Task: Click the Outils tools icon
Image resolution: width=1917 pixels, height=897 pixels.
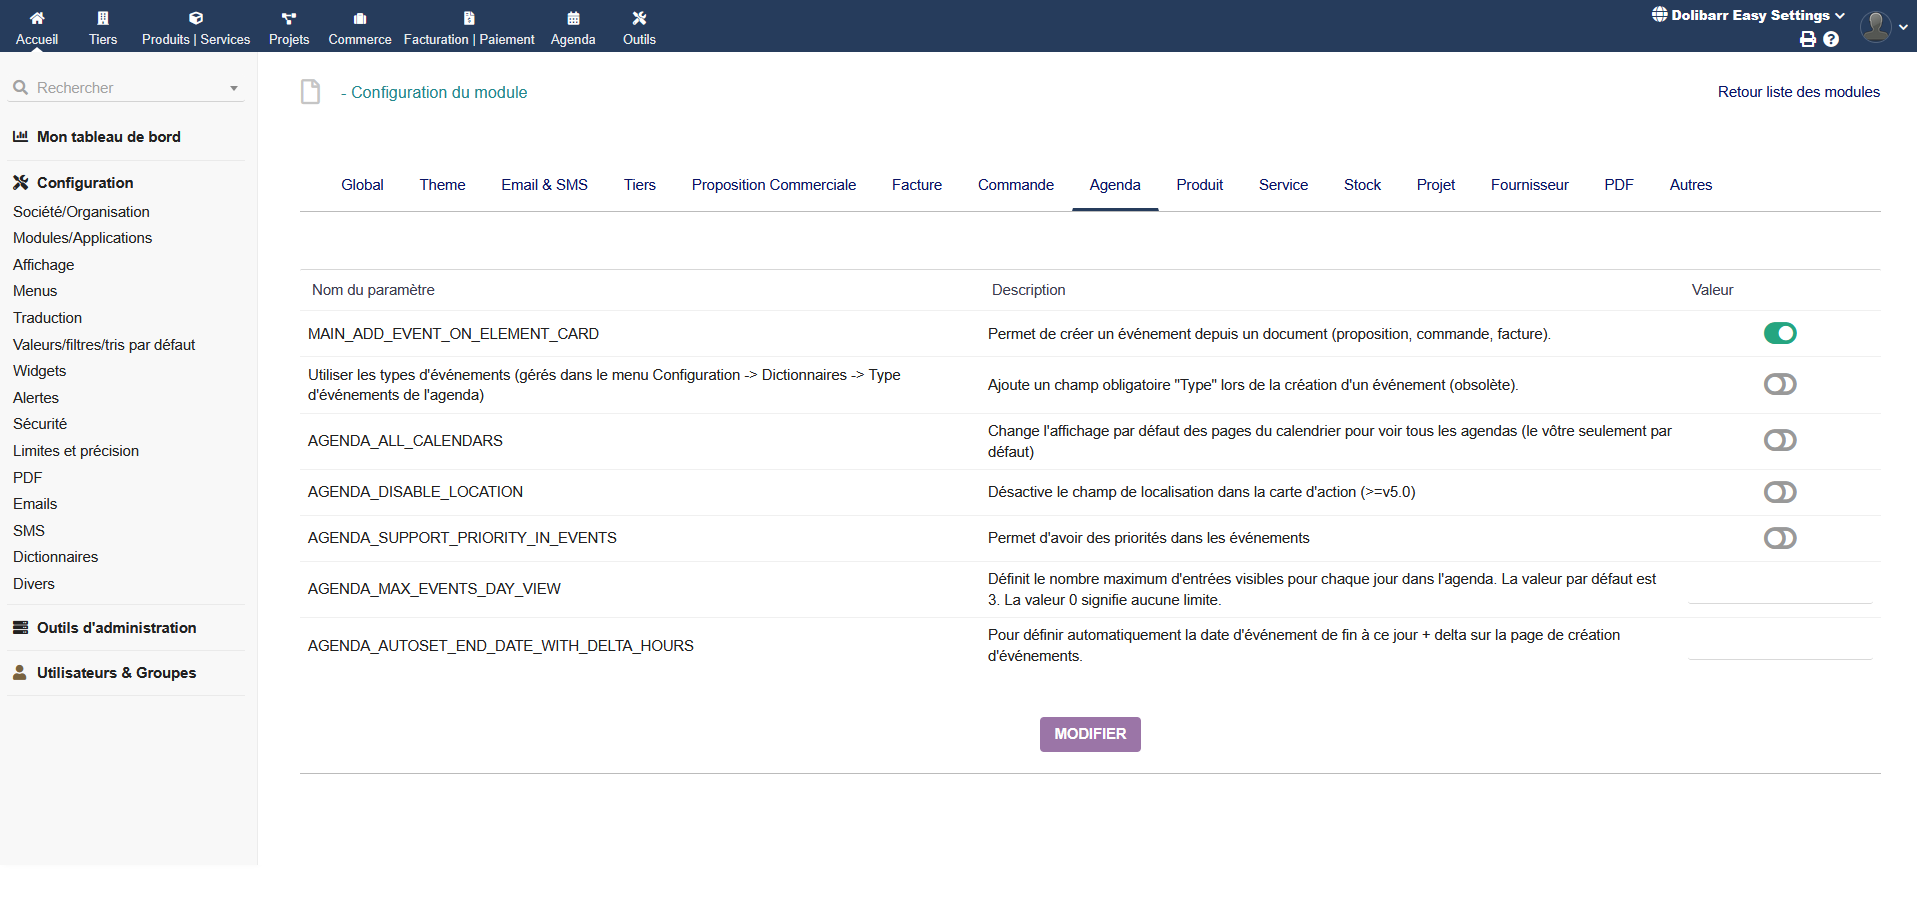Action: click(639, 18)
